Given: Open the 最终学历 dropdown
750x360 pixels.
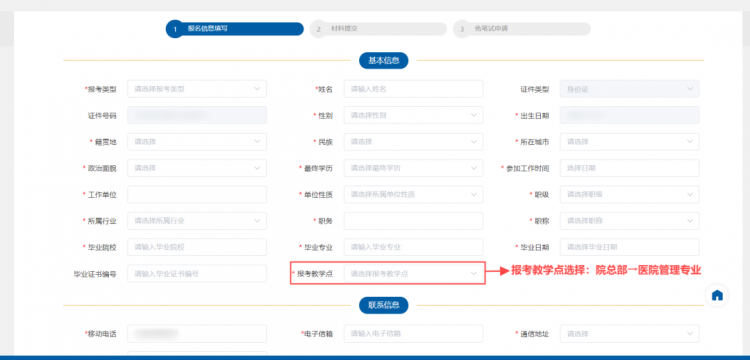Looking at the screenshot, I should [x=413, y=168].
